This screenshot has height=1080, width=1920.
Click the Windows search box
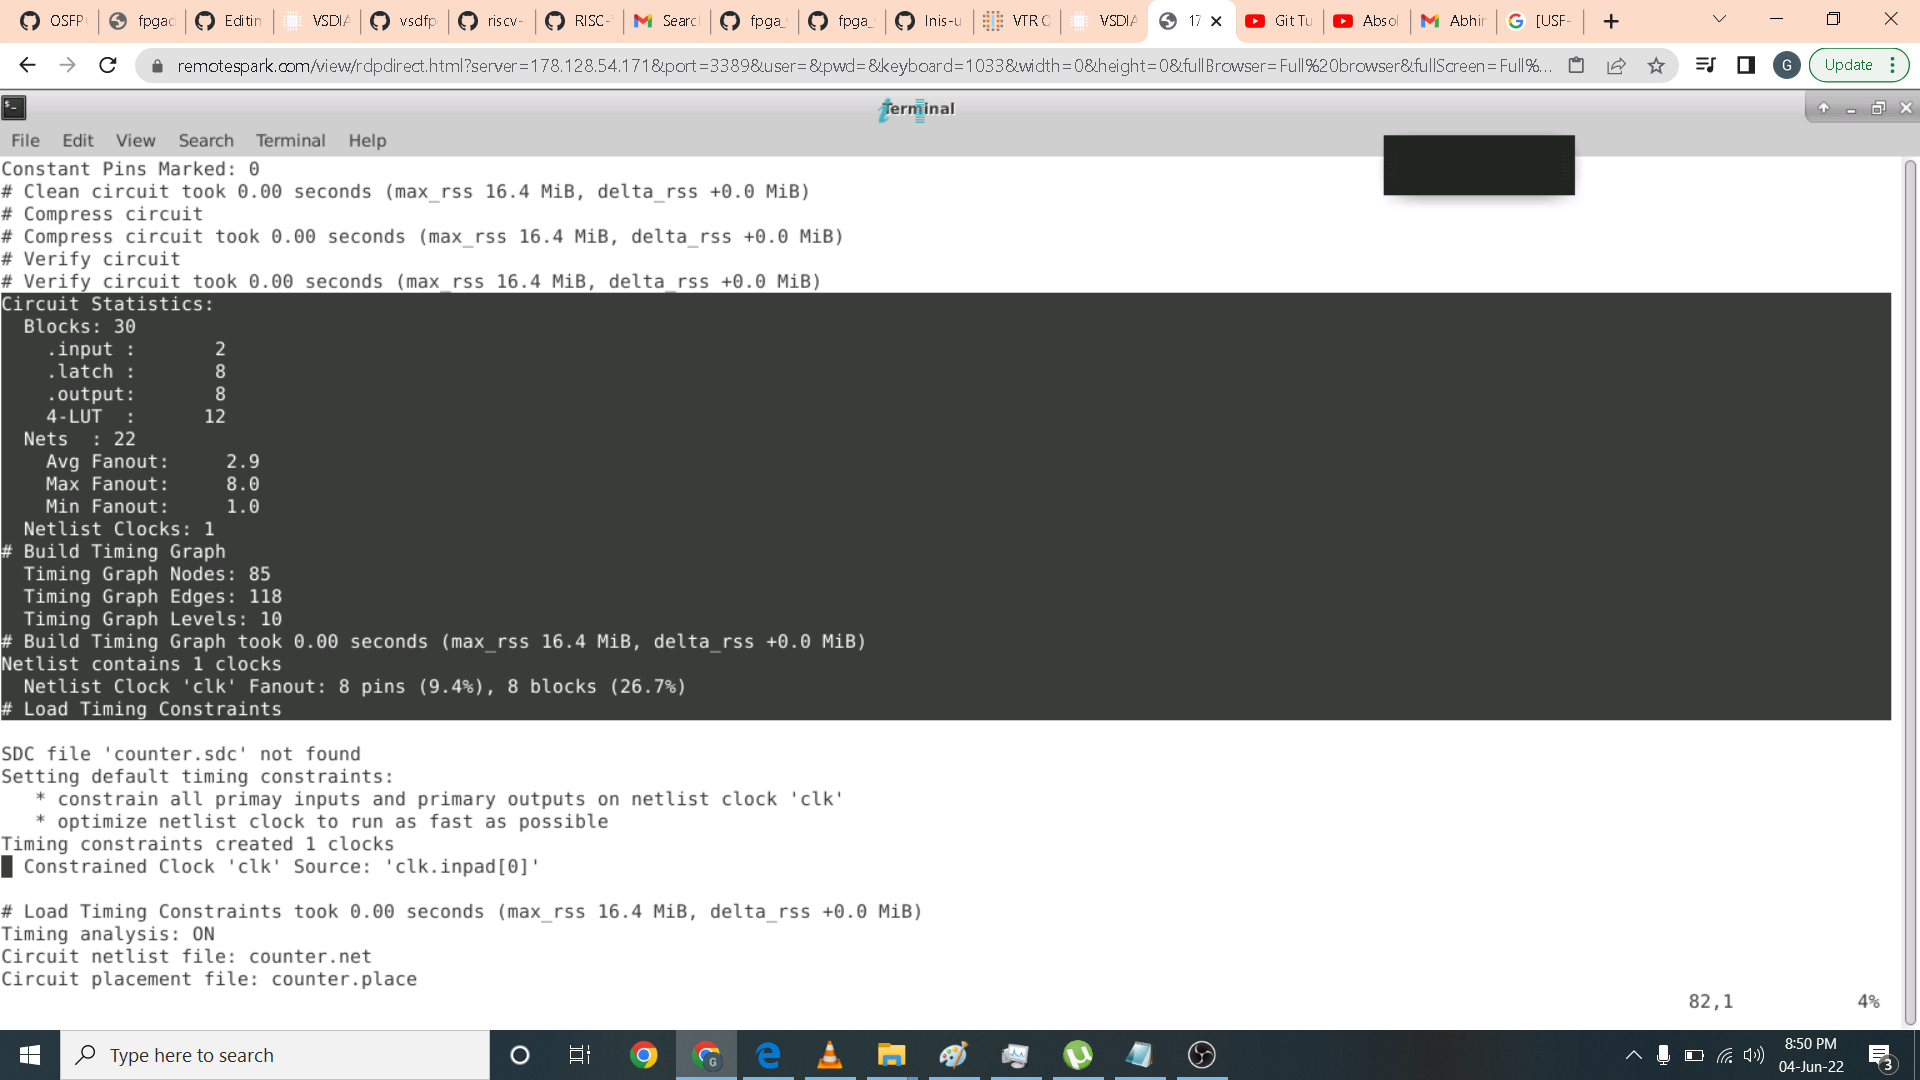pos(275,1055)
